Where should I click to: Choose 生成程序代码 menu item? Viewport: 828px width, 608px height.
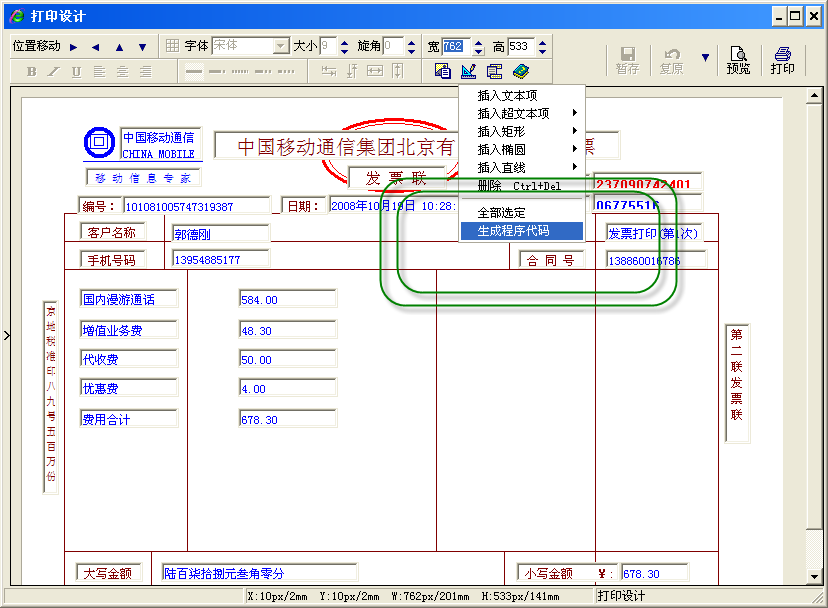(522, 231)
